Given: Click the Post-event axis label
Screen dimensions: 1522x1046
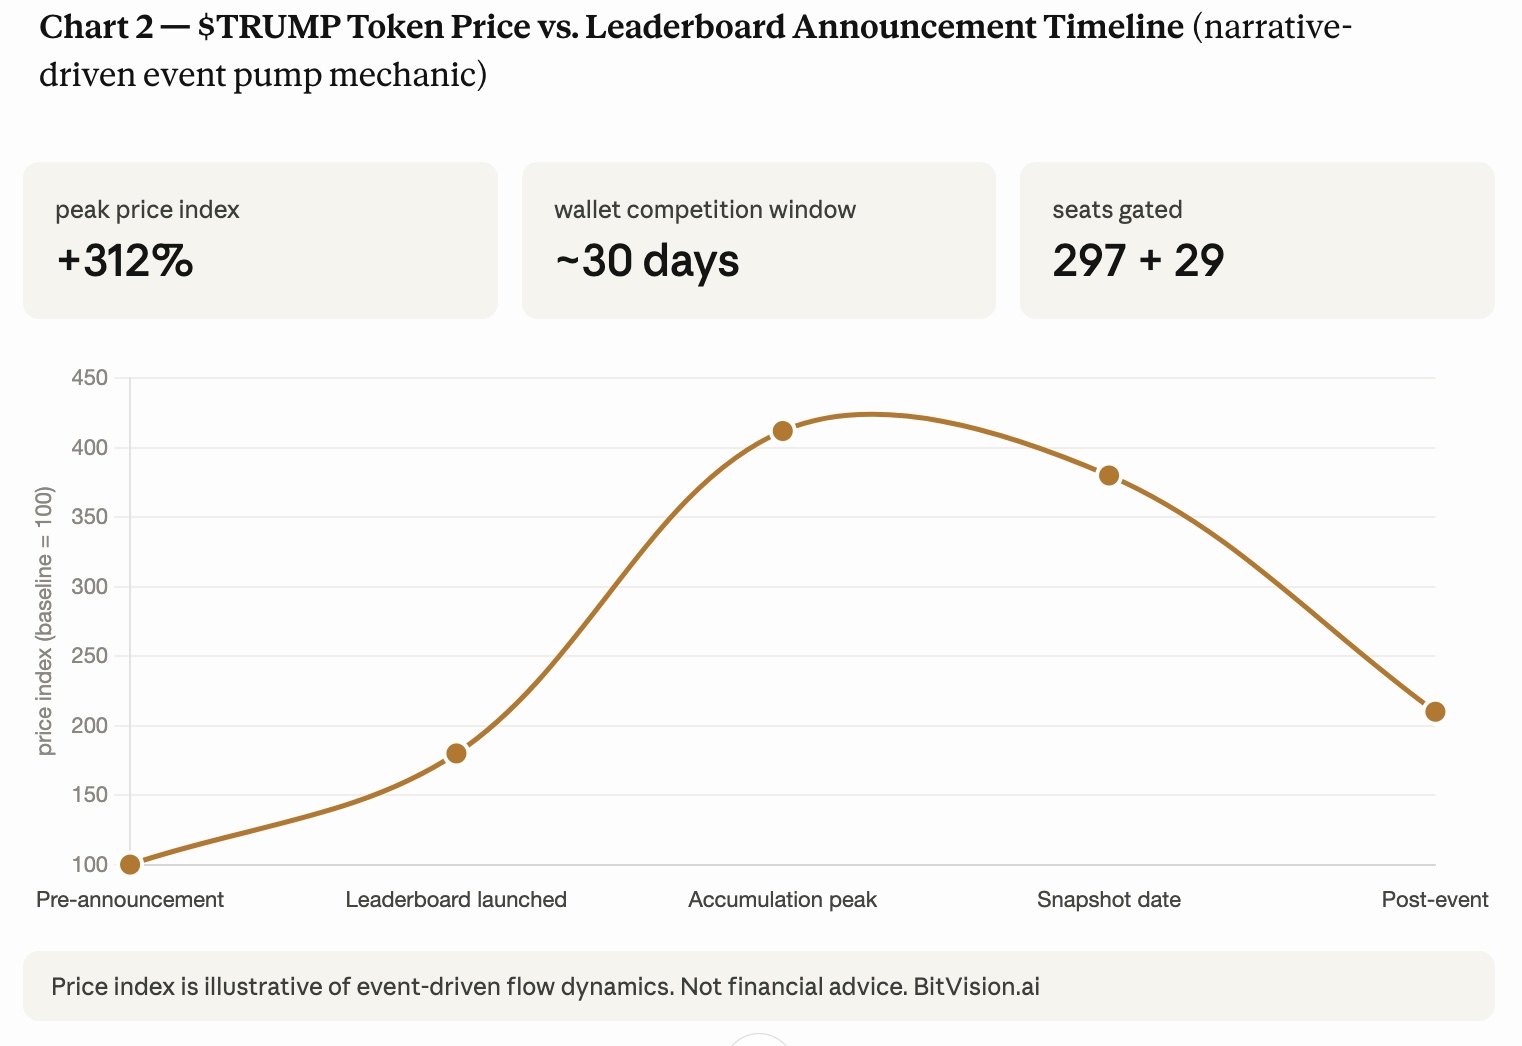Looking at the screenshot, I should click(x=1434, y=899).
